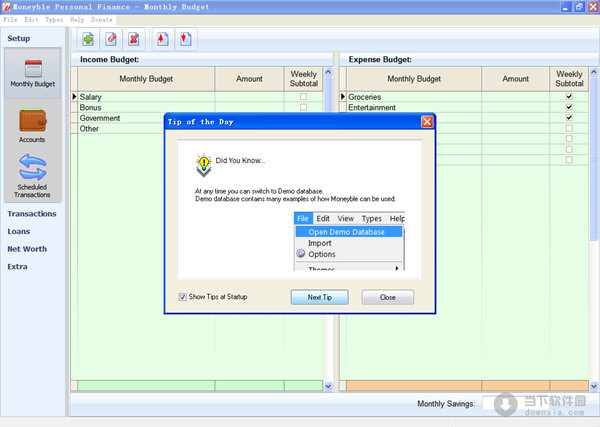
Task: Click the Move Up arrow toolbar icon
Action: (163, 39)
